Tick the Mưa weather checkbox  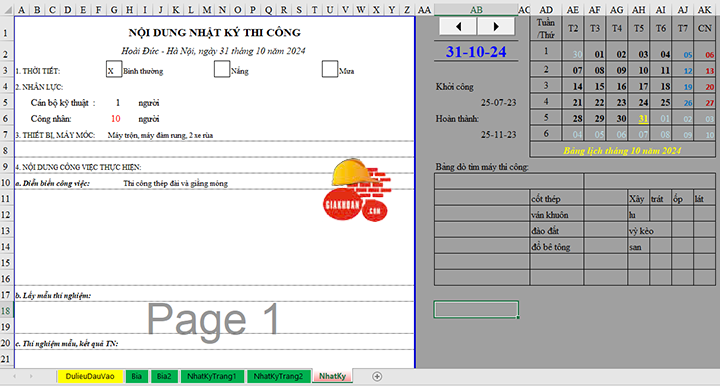pos(330,69)
